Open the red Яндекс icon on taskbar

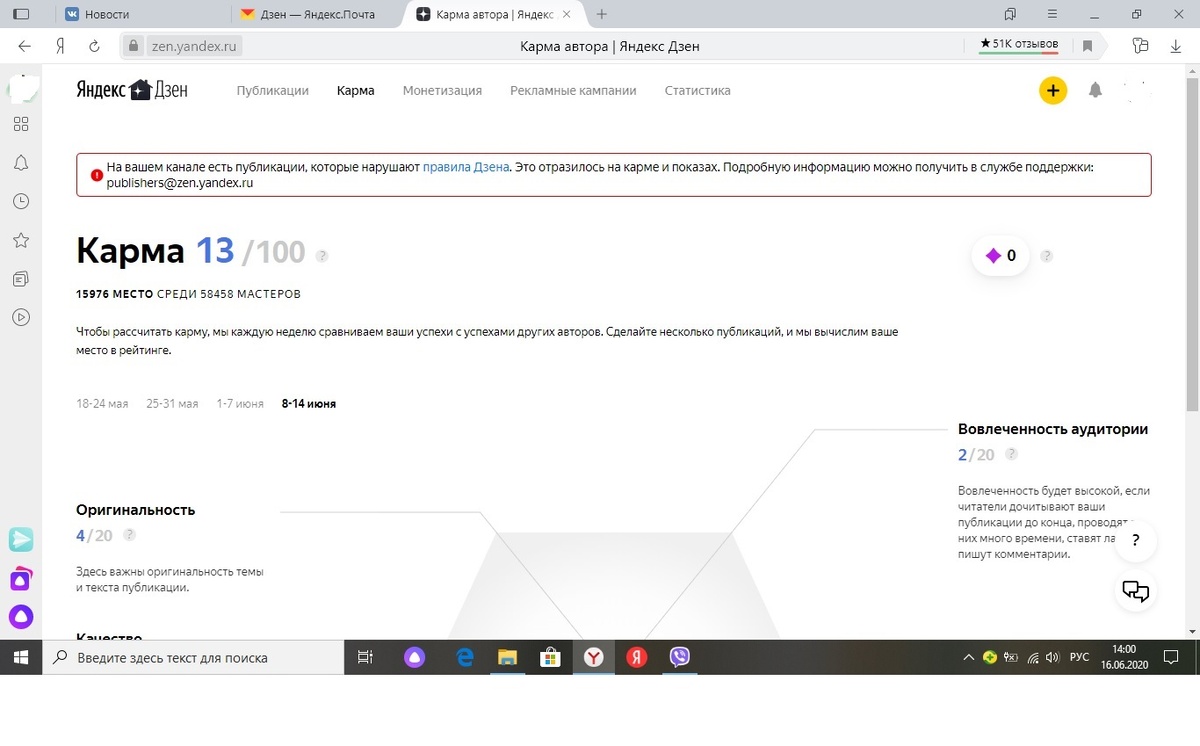(x=636, y=657)
